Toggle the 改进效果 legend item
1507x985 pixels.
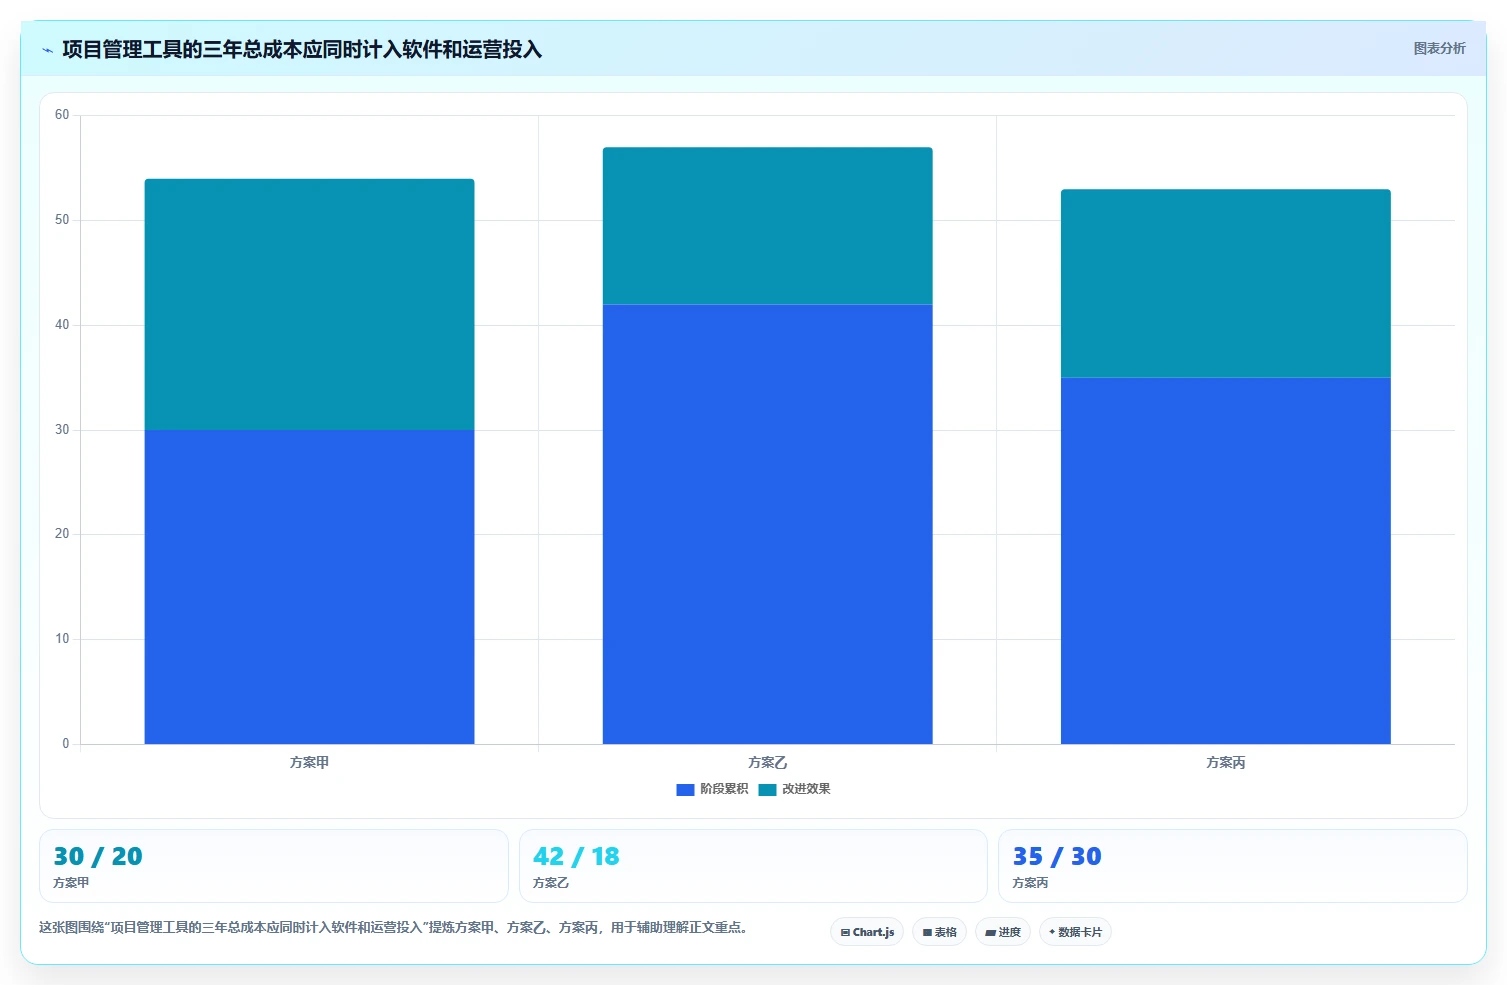click(794, 789)
